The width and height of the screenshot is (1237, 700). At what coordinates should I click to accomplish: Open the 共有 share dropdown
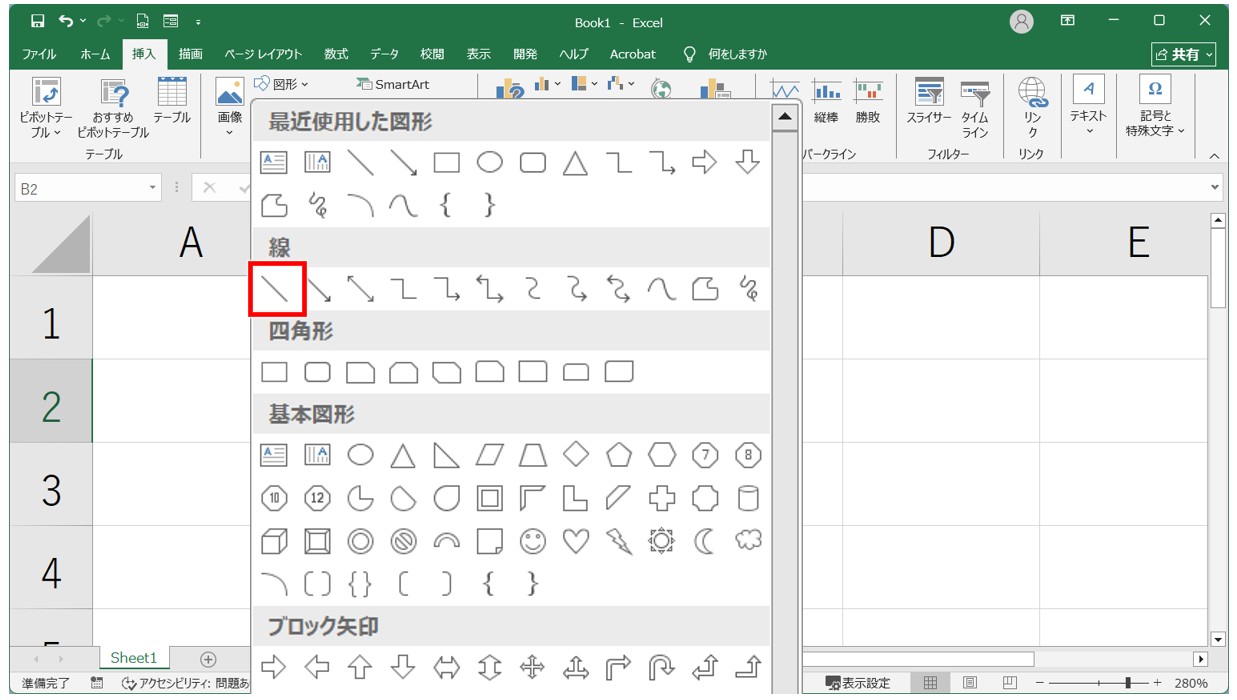(1184, 54)
